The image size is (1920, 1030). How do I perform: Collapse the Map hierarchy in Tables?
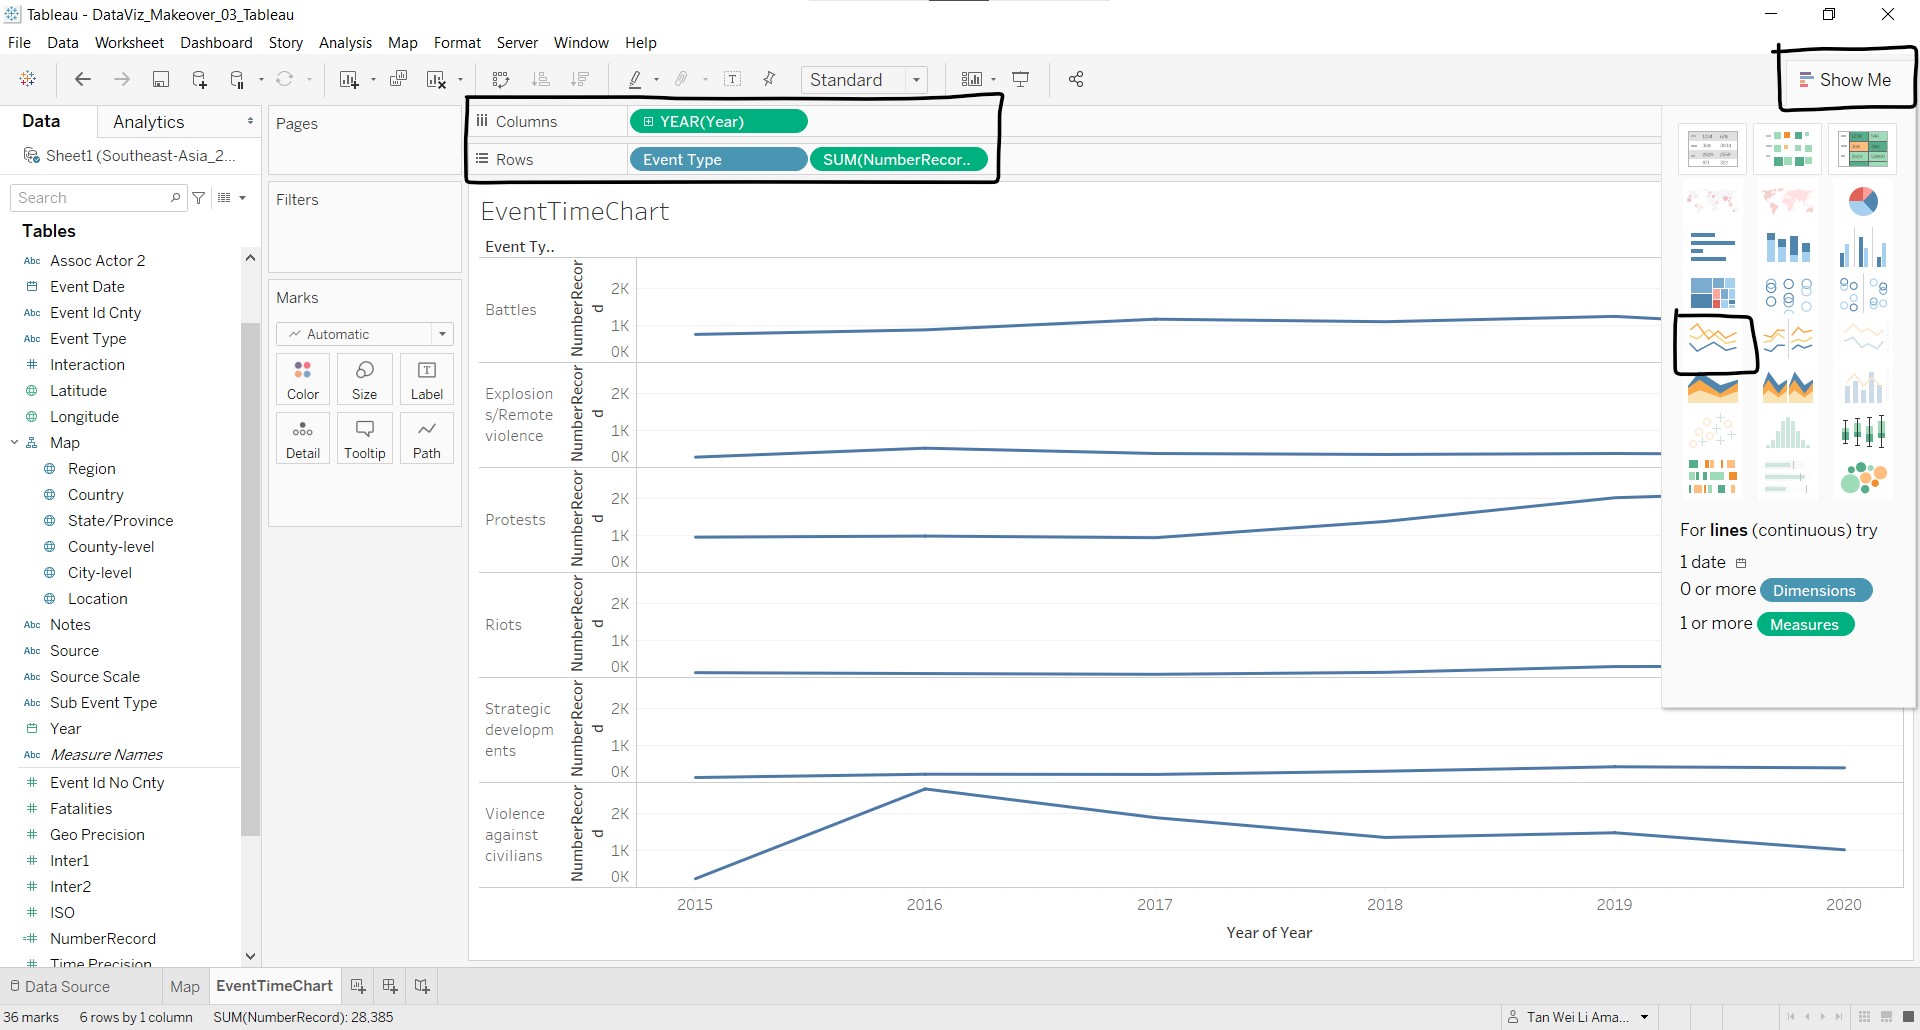[15, 443]
